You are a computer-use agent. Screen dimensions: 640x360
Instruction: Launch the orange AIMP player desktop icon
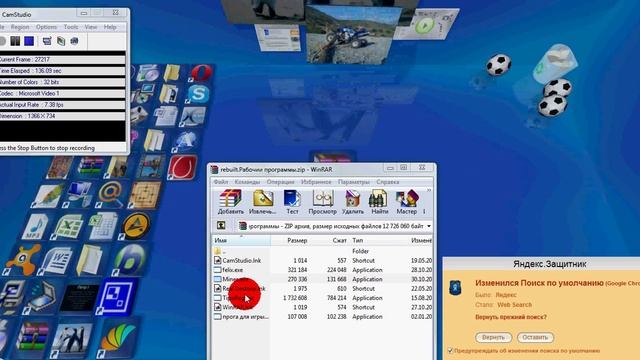pos(136,226)
